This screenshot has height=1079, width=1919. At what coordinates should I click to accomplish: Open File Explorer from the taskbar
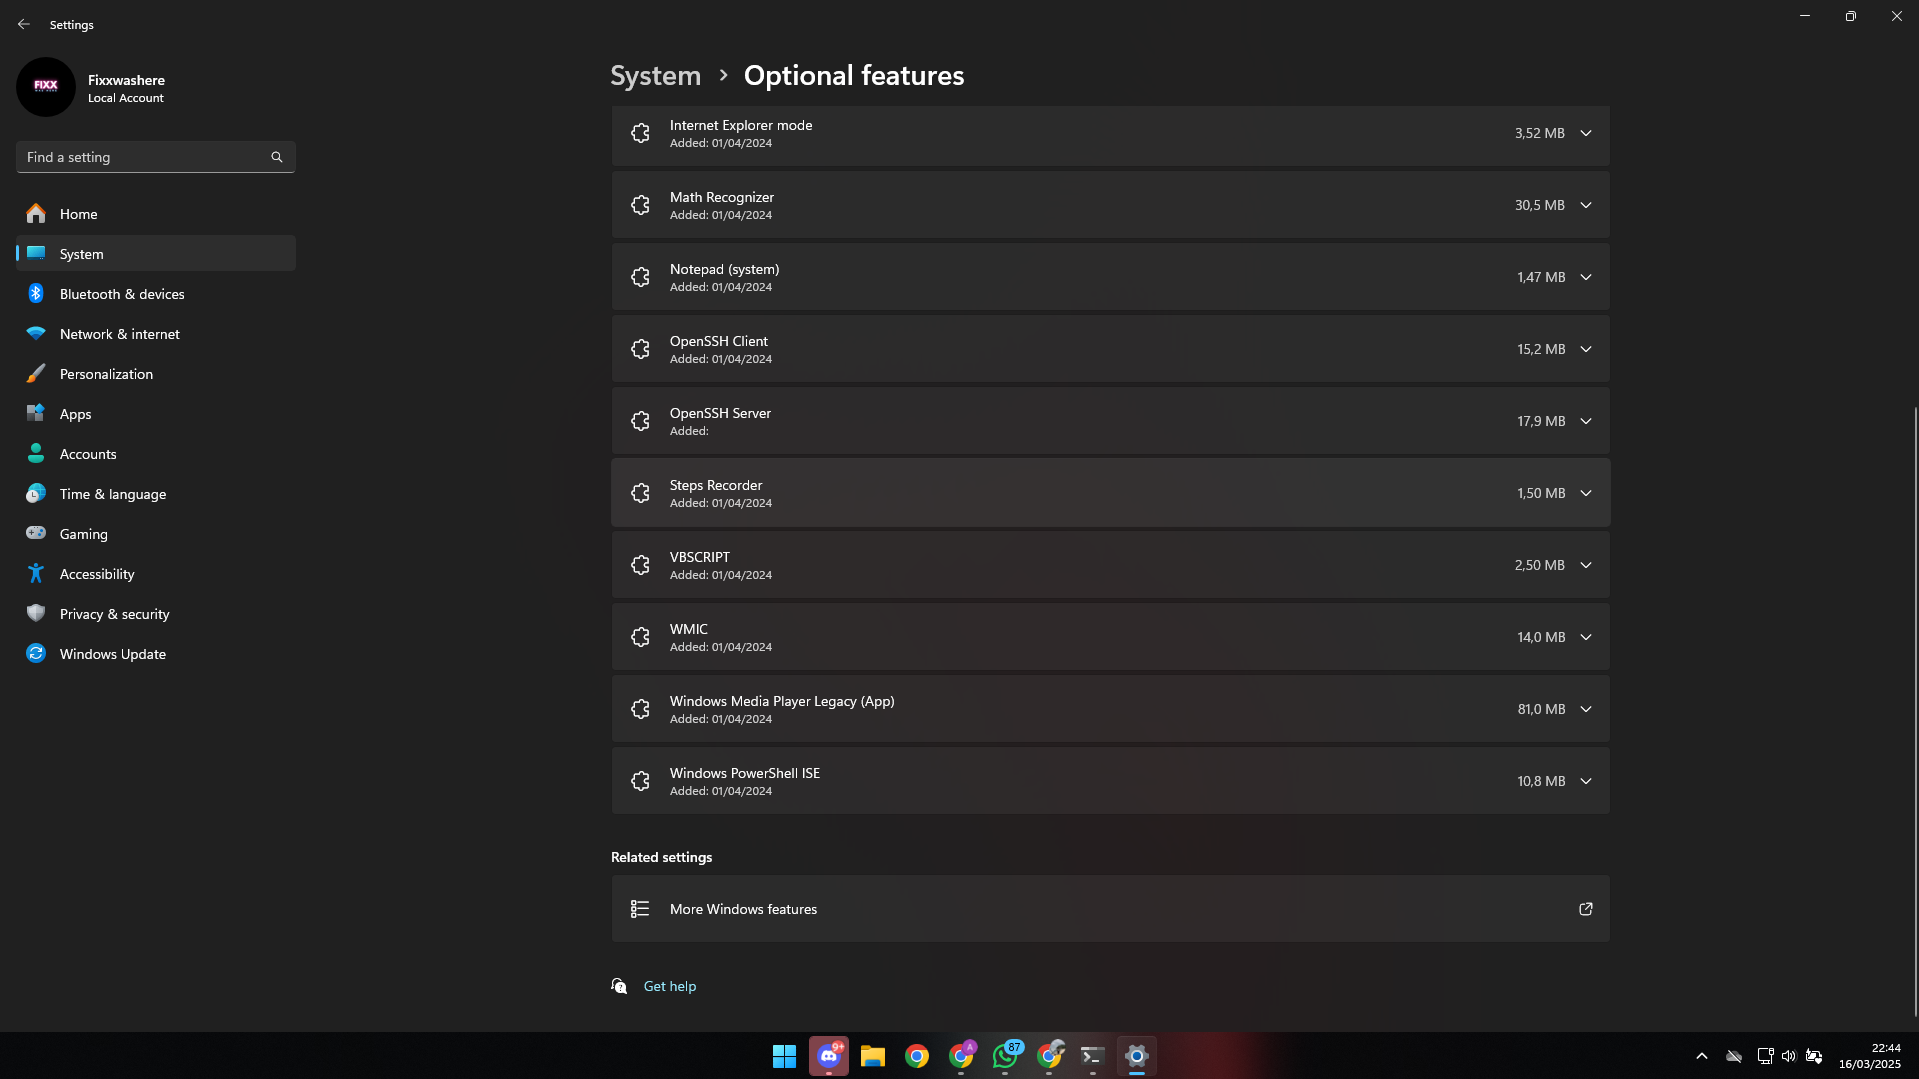(x=873, y=1056)
